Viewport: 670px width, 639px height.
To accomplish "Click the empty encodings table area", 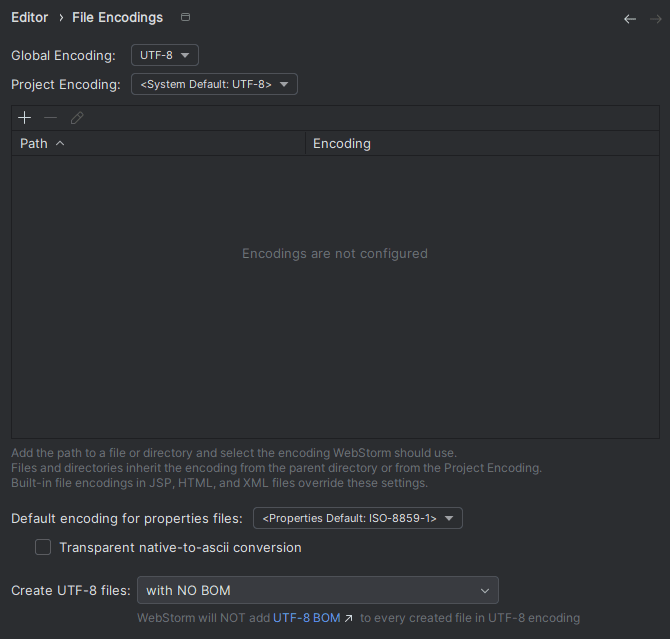I will (335, 320).
